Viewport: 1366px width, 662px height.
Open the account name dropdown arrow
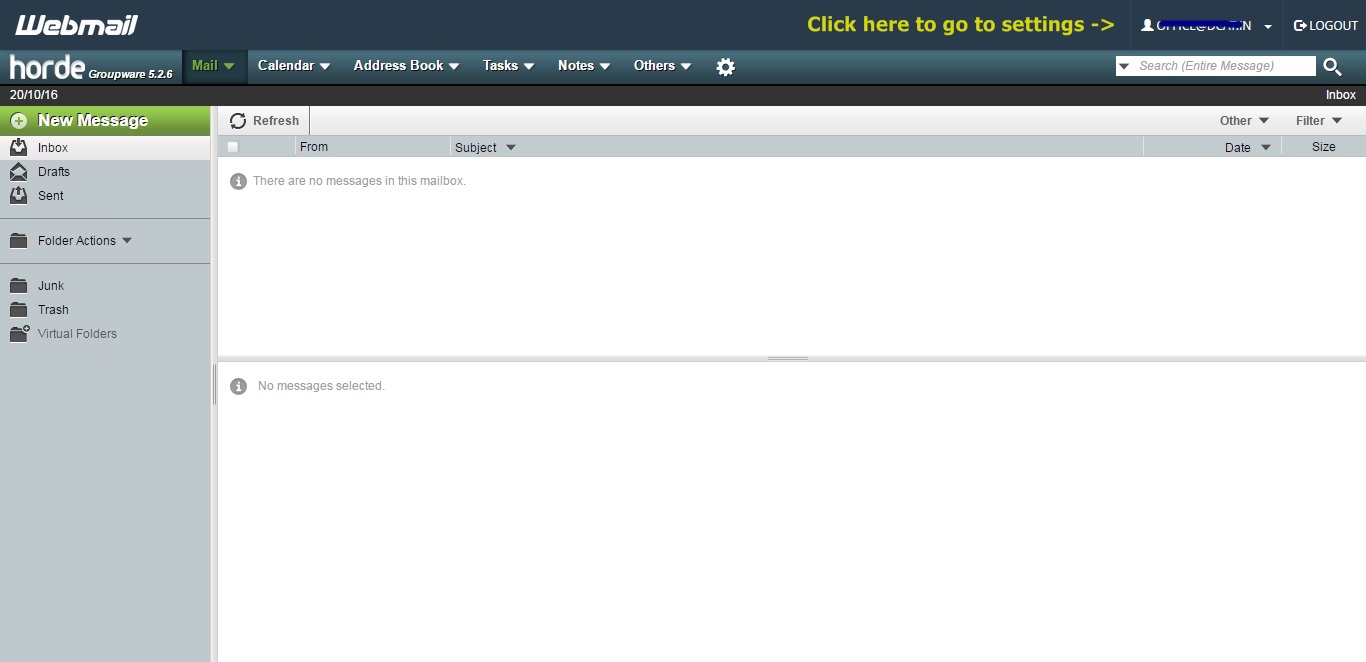[x=1268, y=27]
